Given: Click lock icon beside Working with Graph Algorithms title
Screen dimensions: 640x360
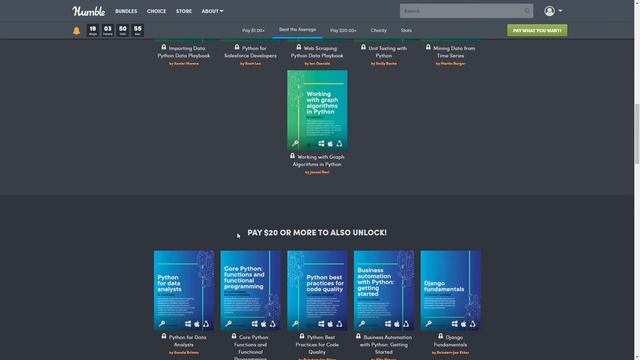Looking at the screenshot, I should 292,156.
